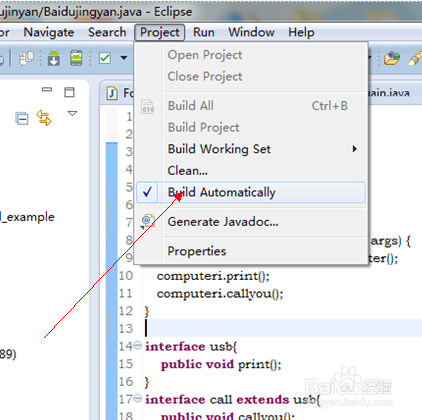
Task: Toggle Build Automatically option
Action: tap(251, 192)
